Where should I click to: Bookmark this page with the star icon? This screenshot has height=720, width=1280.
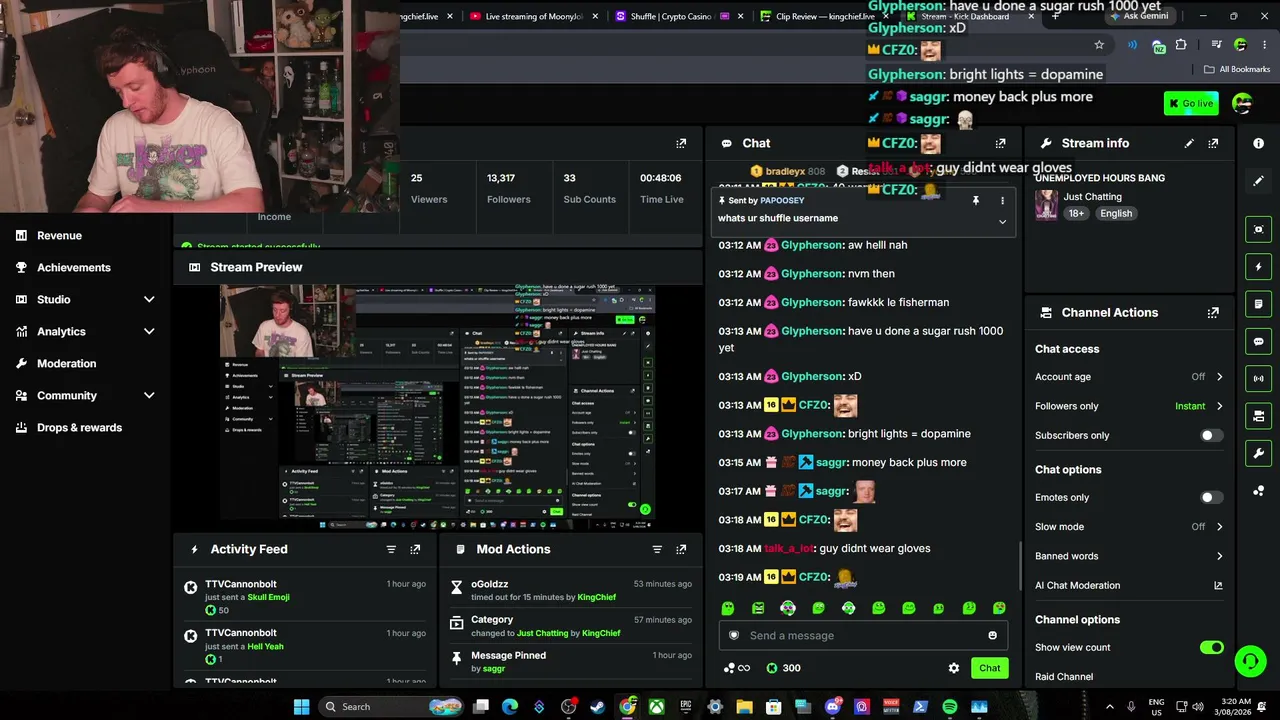point(1099,45)
